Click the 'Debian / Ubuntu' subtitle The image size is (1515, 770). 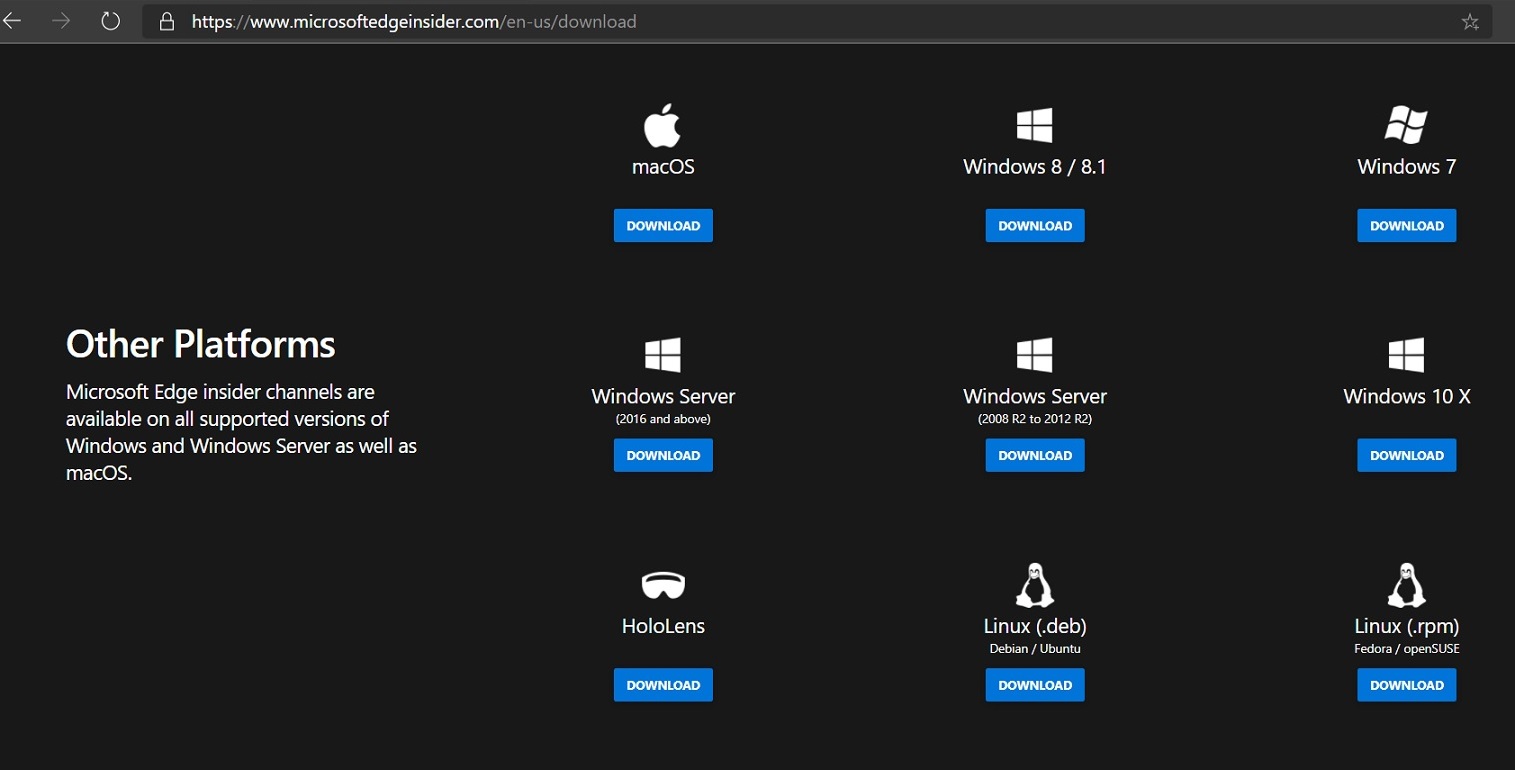pyautogui.click(x=1035, y=648)
